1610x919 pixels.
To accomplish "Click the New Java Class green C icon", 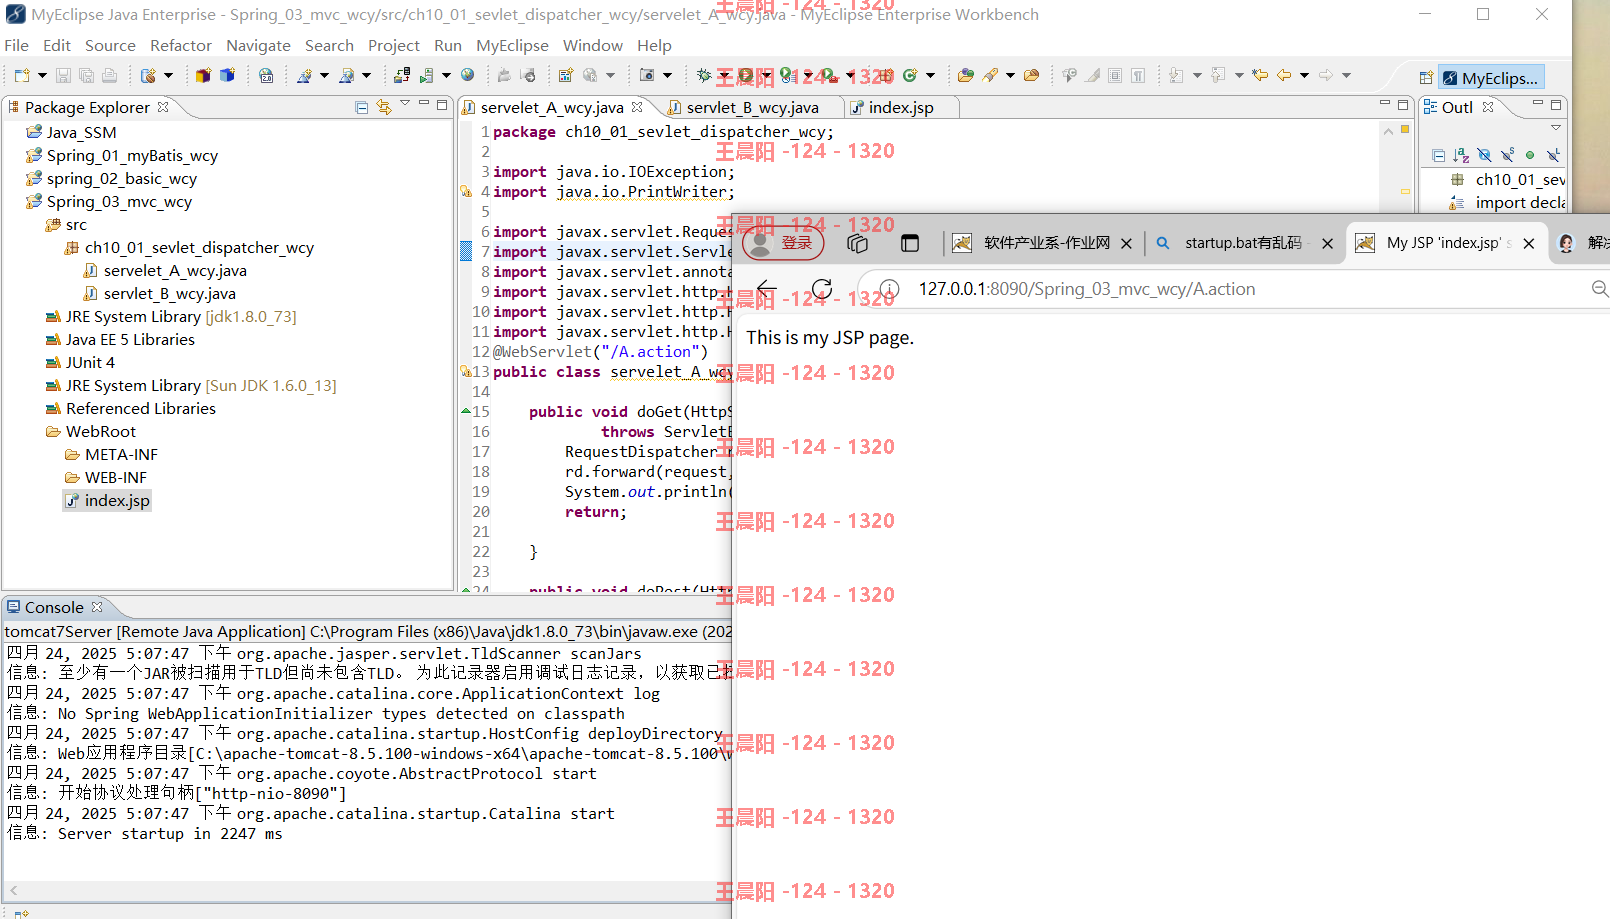I will coord(910,75).
